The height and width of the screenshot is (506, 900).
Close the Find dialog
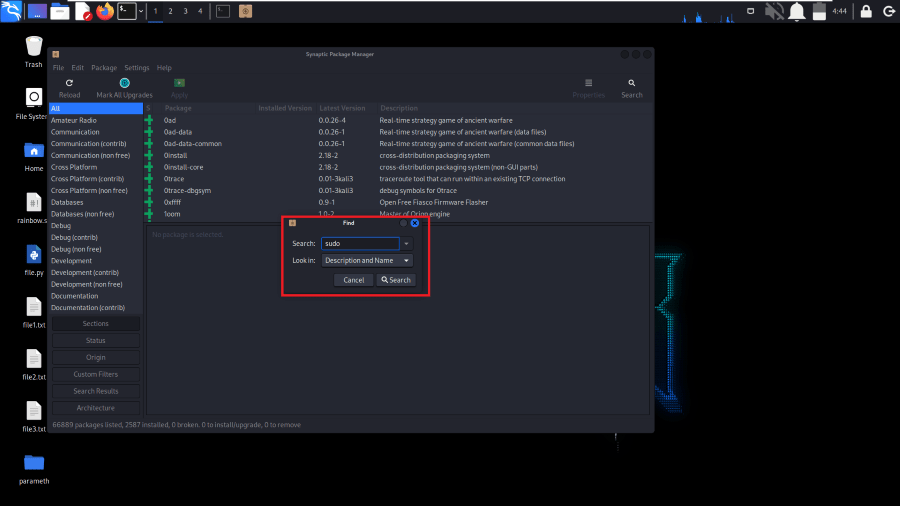tap(415, 223)
